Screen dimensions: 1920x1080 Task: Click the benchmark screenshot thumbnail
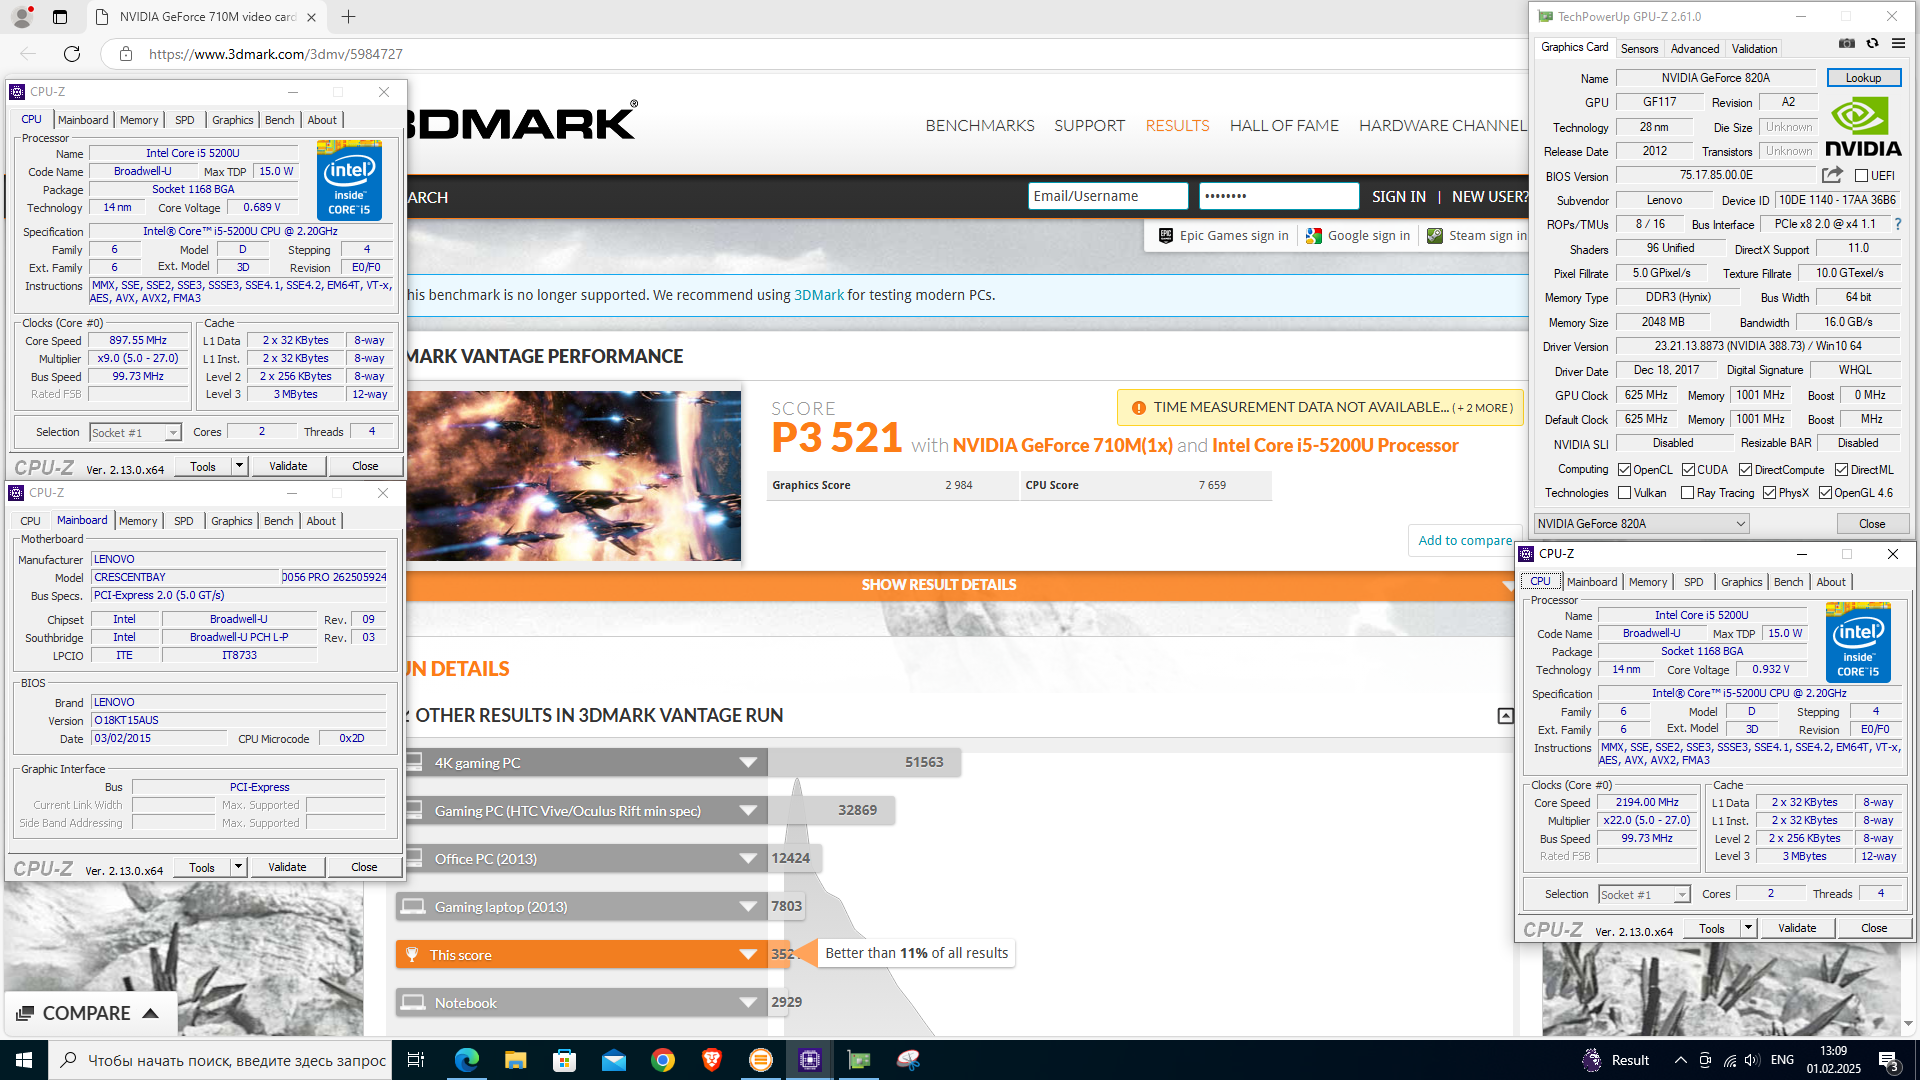tap(574, 476)
